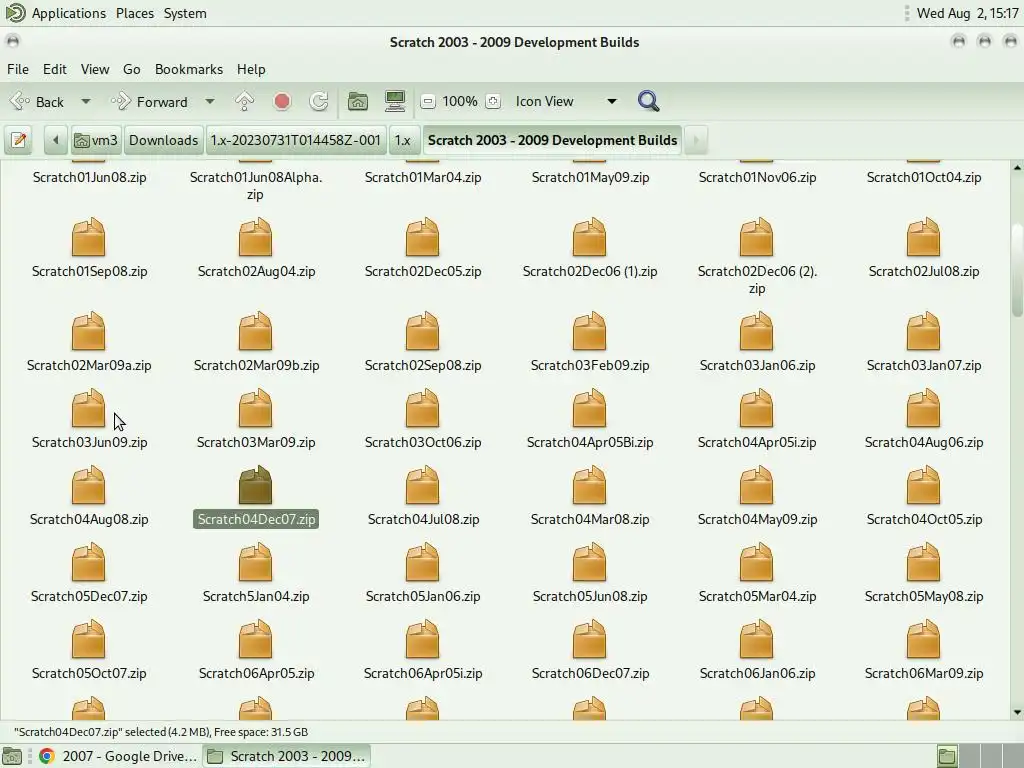Open the Bookmarks menu
Screen dimensions: 1024x768
189,69
